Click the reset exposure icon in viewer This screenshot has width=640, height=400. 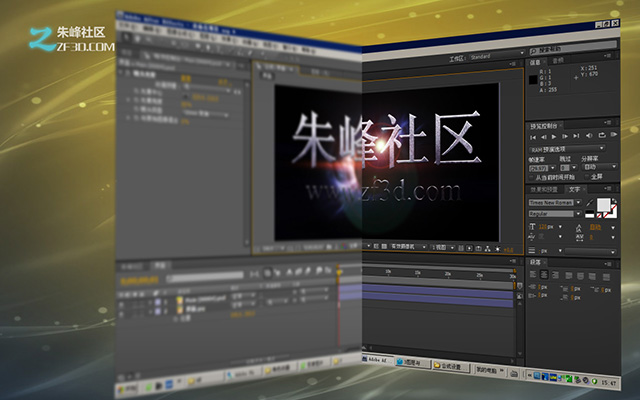[498, 249]
